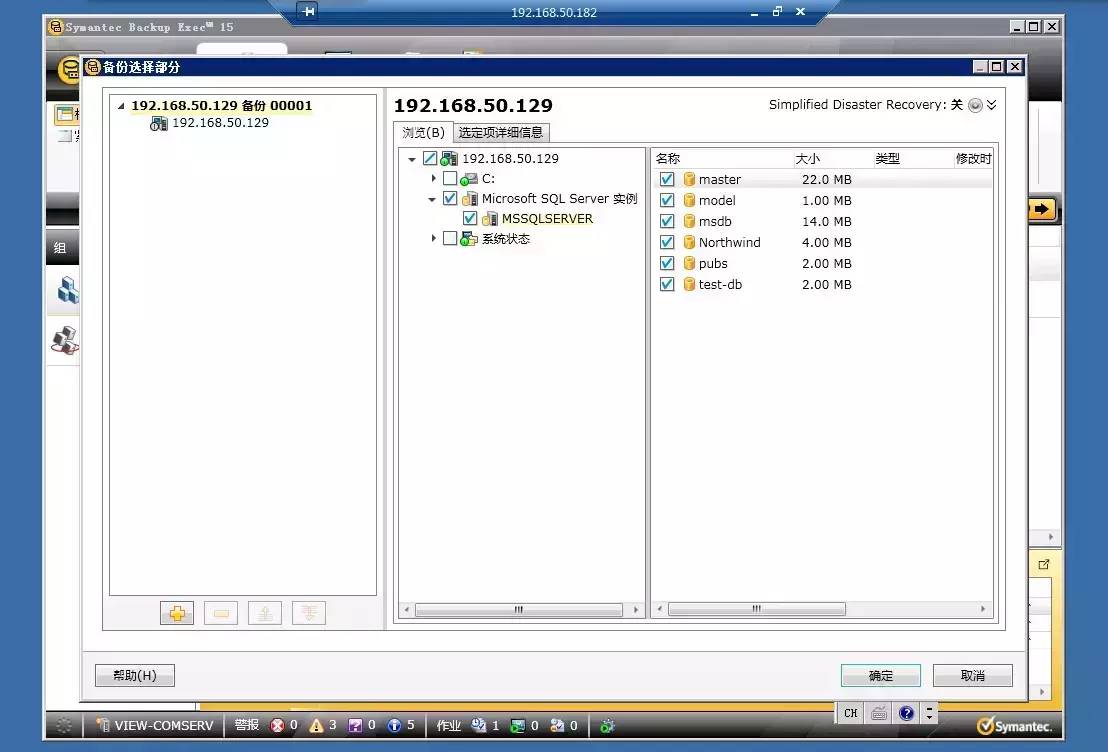Click the database list horizontal scrollbar thumb

pos(757,609)
